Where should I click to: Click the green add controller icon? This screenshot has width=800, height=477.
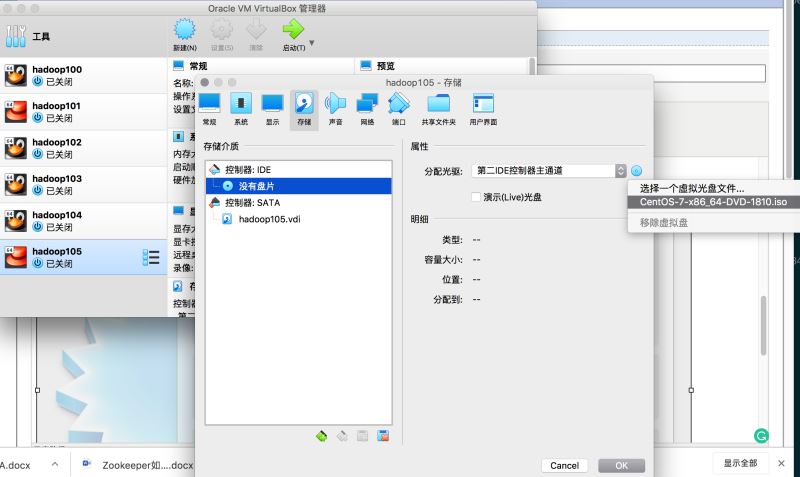[x=321, y=436]
